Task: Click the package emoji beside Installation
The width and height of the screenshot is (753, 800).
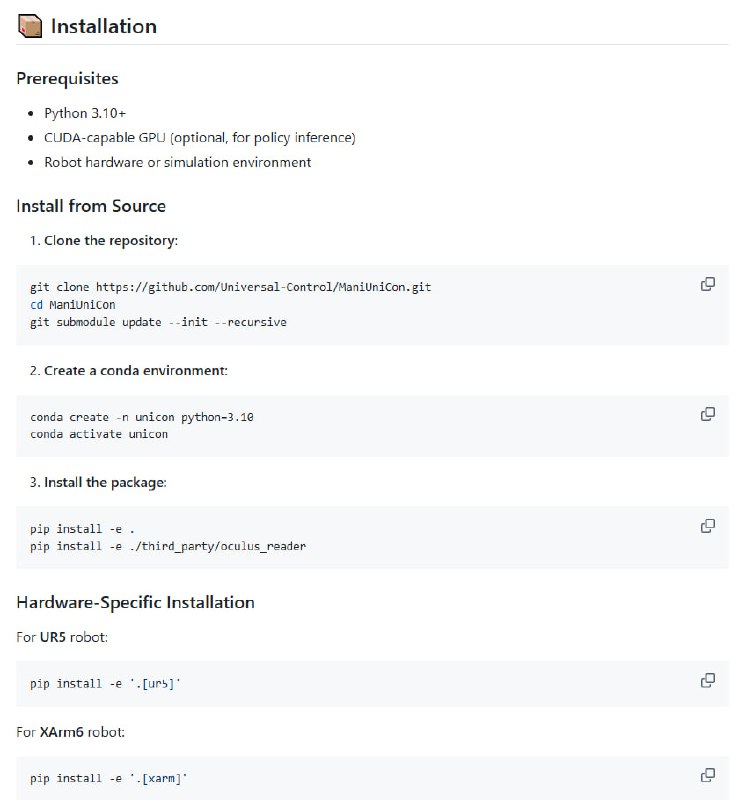Action: (30, 26)
